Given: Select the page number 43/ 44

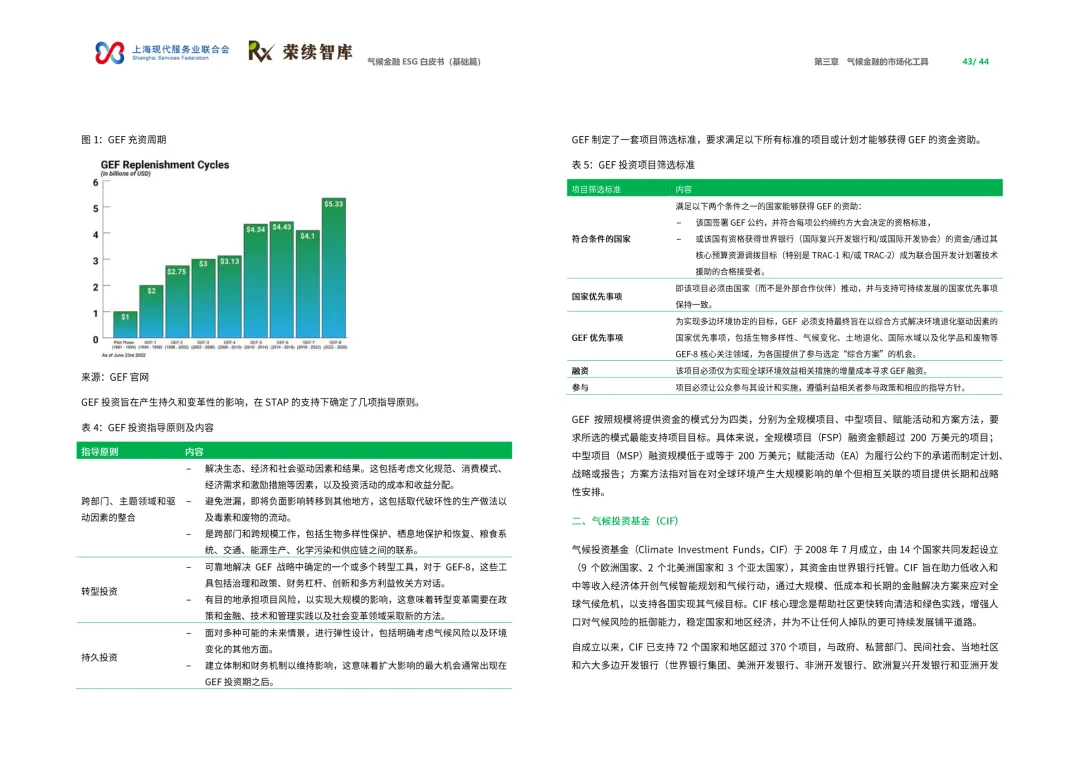Looking at the screenshot, I should (975, 61).
